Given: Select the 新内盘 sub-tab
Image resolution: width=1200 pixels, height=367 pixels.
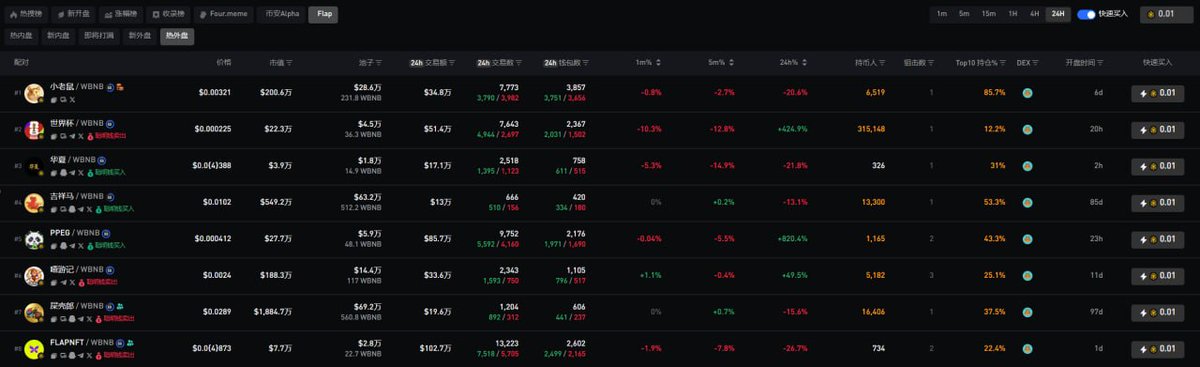Looking at the screenshot, I should coord(59,35).
